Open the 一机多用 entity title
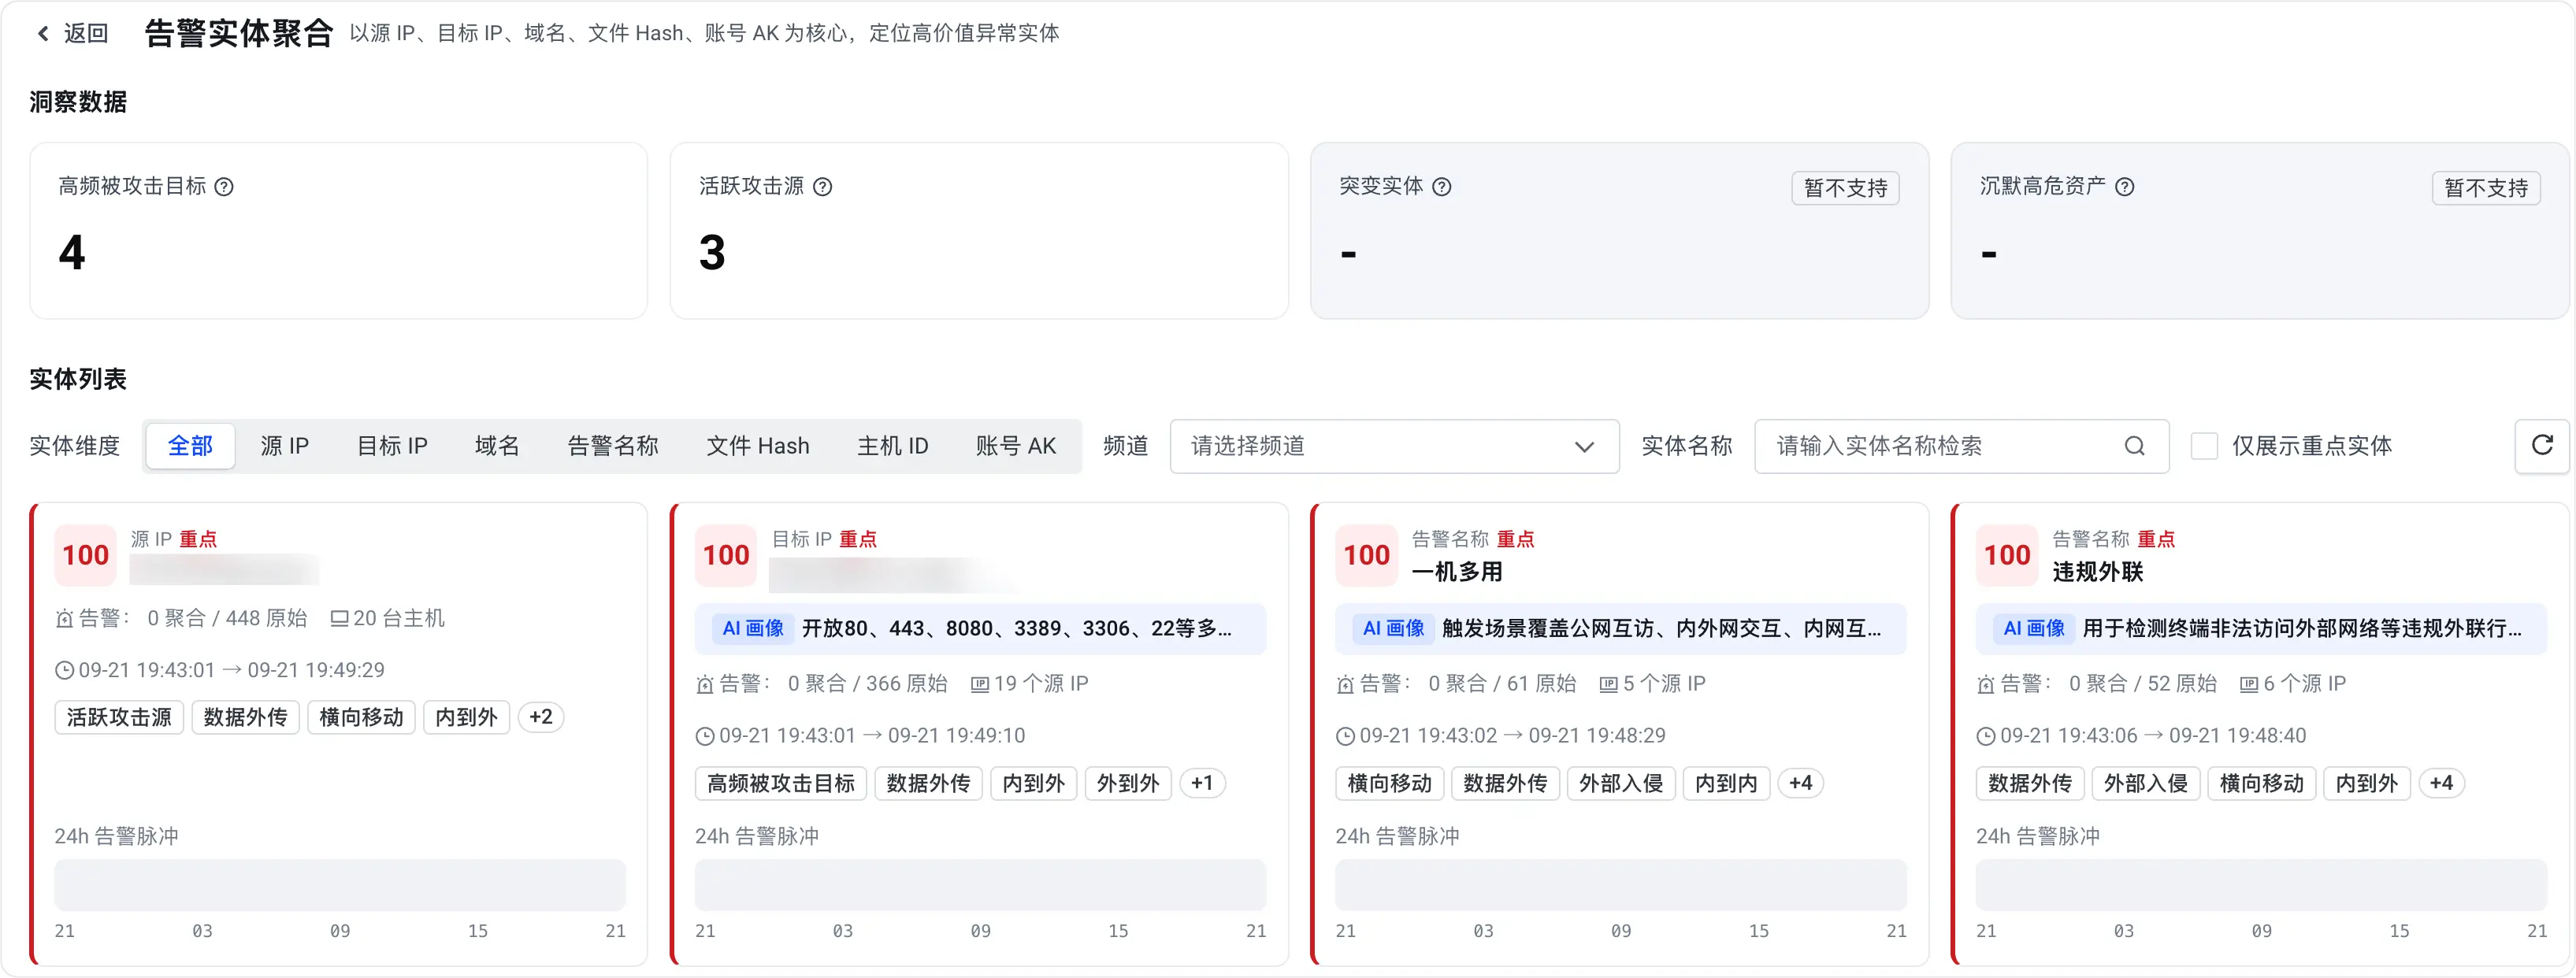 pyautogui.click(x=1457, y=572)
